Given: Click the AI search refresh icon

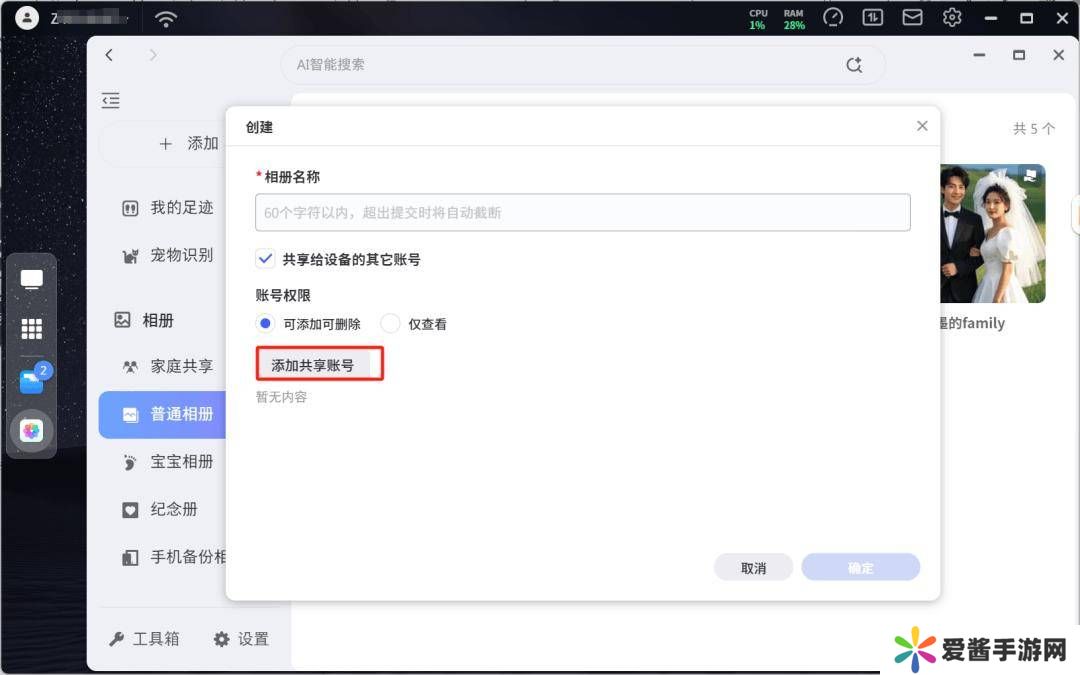Looking at the screenshot, I should [x=854, y=65].
